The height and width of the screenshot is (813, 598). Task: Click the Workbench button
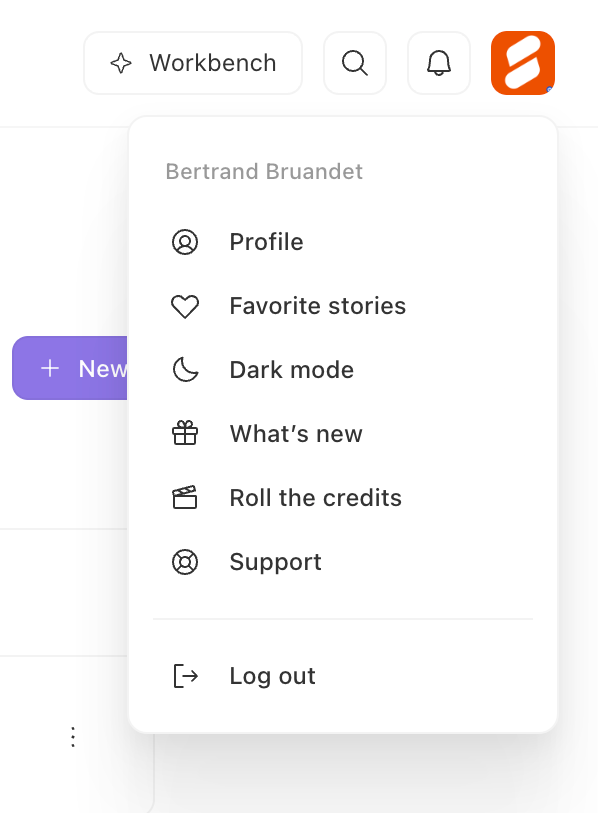click(192, 62)
